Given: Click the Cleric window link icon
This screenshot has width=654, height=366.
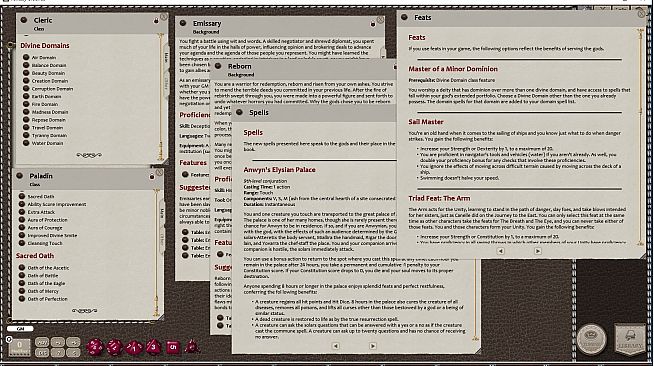Looking at the screenshot, I should click(24, 20).
